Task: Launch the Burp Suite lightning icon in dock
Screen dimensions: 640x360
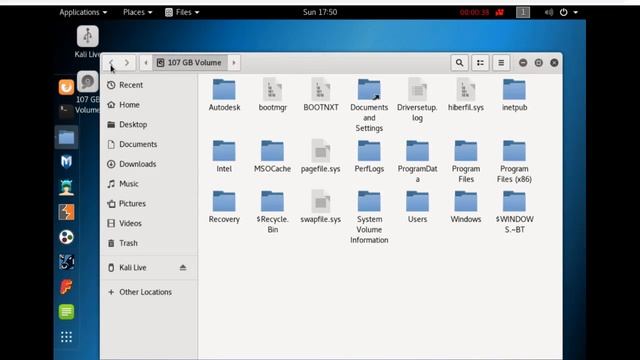Action: [66, 212]
